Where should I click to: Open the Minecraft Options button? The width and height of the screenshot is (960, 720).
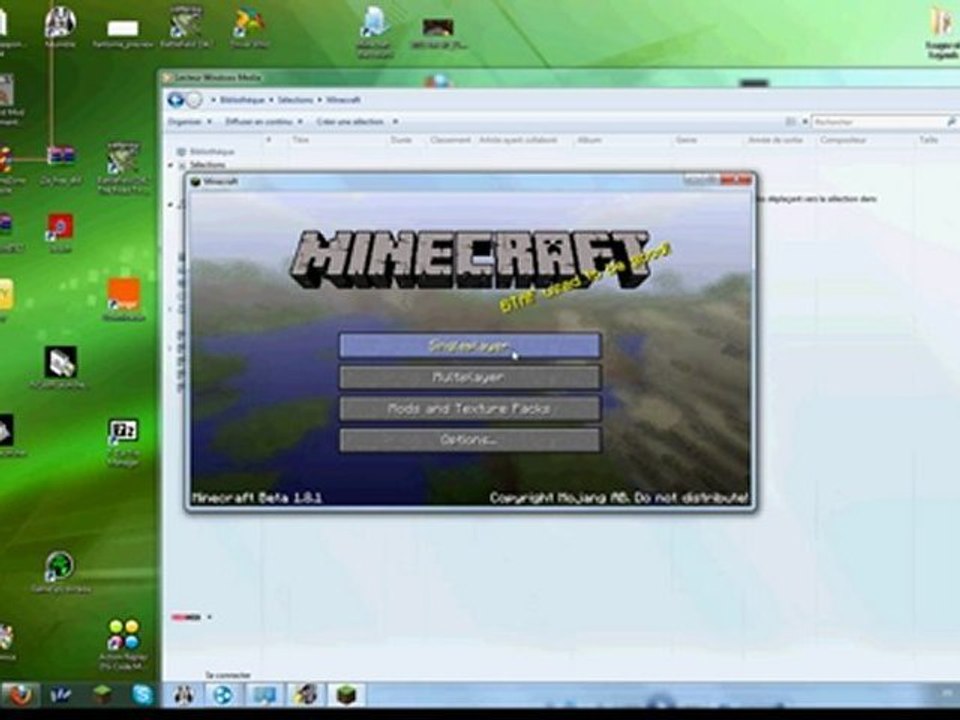point(470,440)
